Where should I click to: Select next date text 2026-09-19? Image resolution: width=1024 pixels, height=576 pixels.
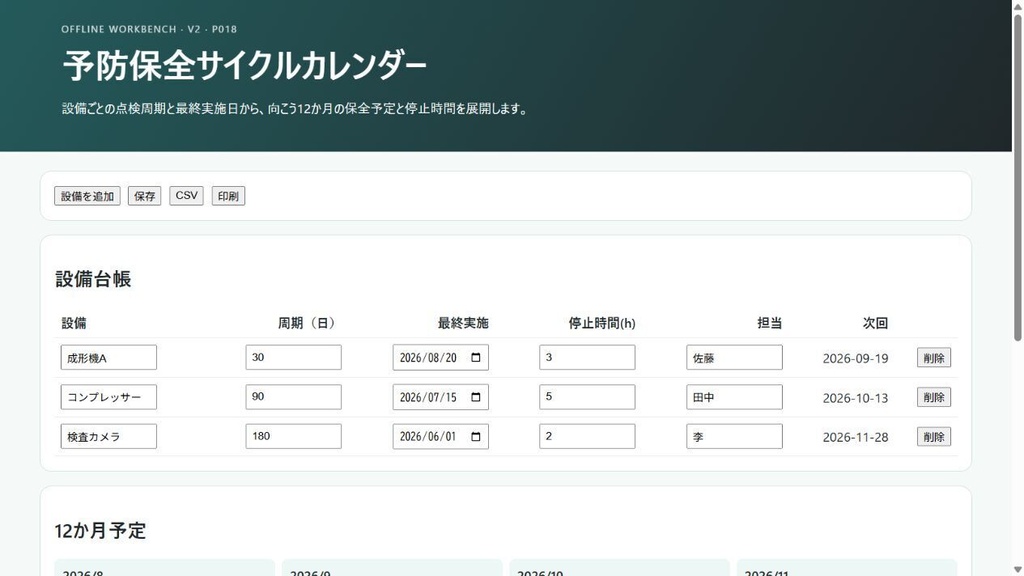tap(856, 359)
